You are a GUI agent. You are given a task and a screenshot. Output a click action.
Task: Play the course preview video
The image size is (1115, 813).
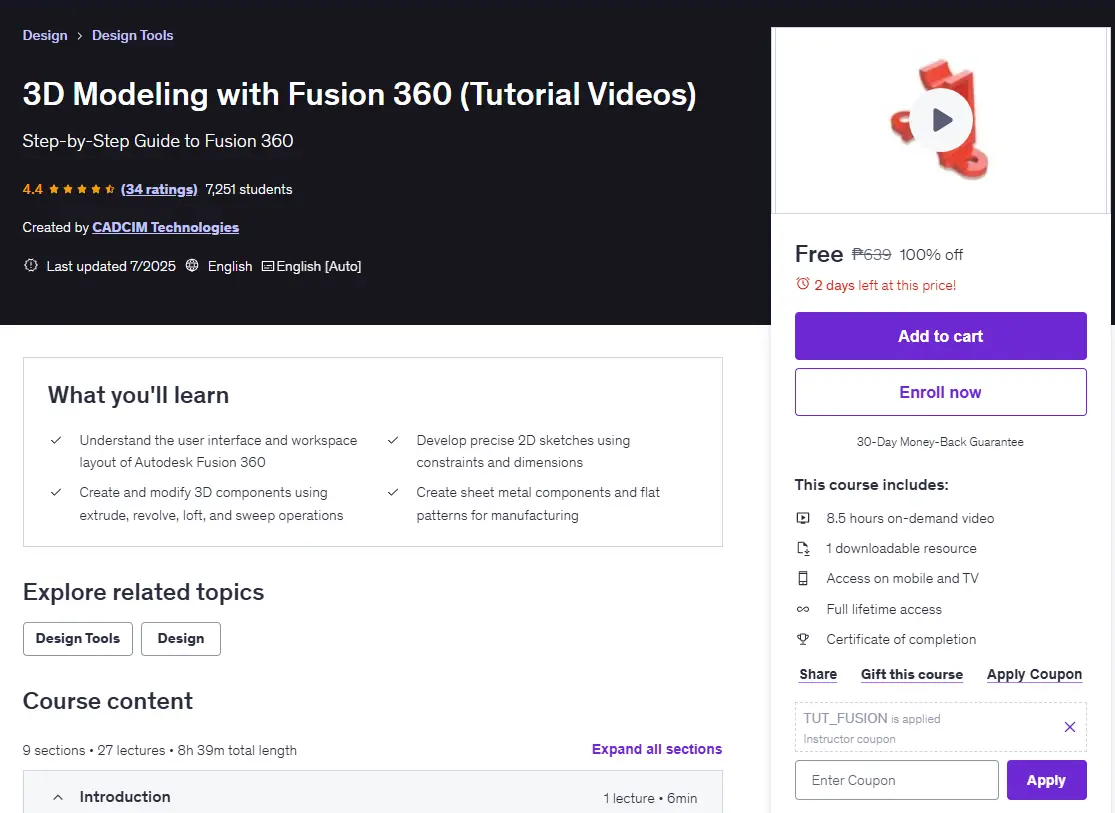point(942,119)
